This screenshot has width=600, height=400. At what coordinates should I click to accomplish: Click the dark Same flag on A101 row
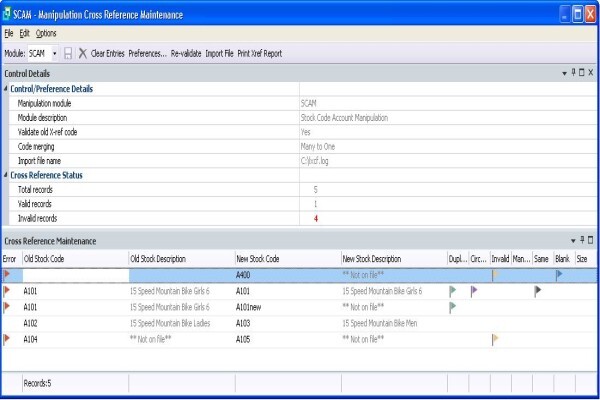click(538, 291)
